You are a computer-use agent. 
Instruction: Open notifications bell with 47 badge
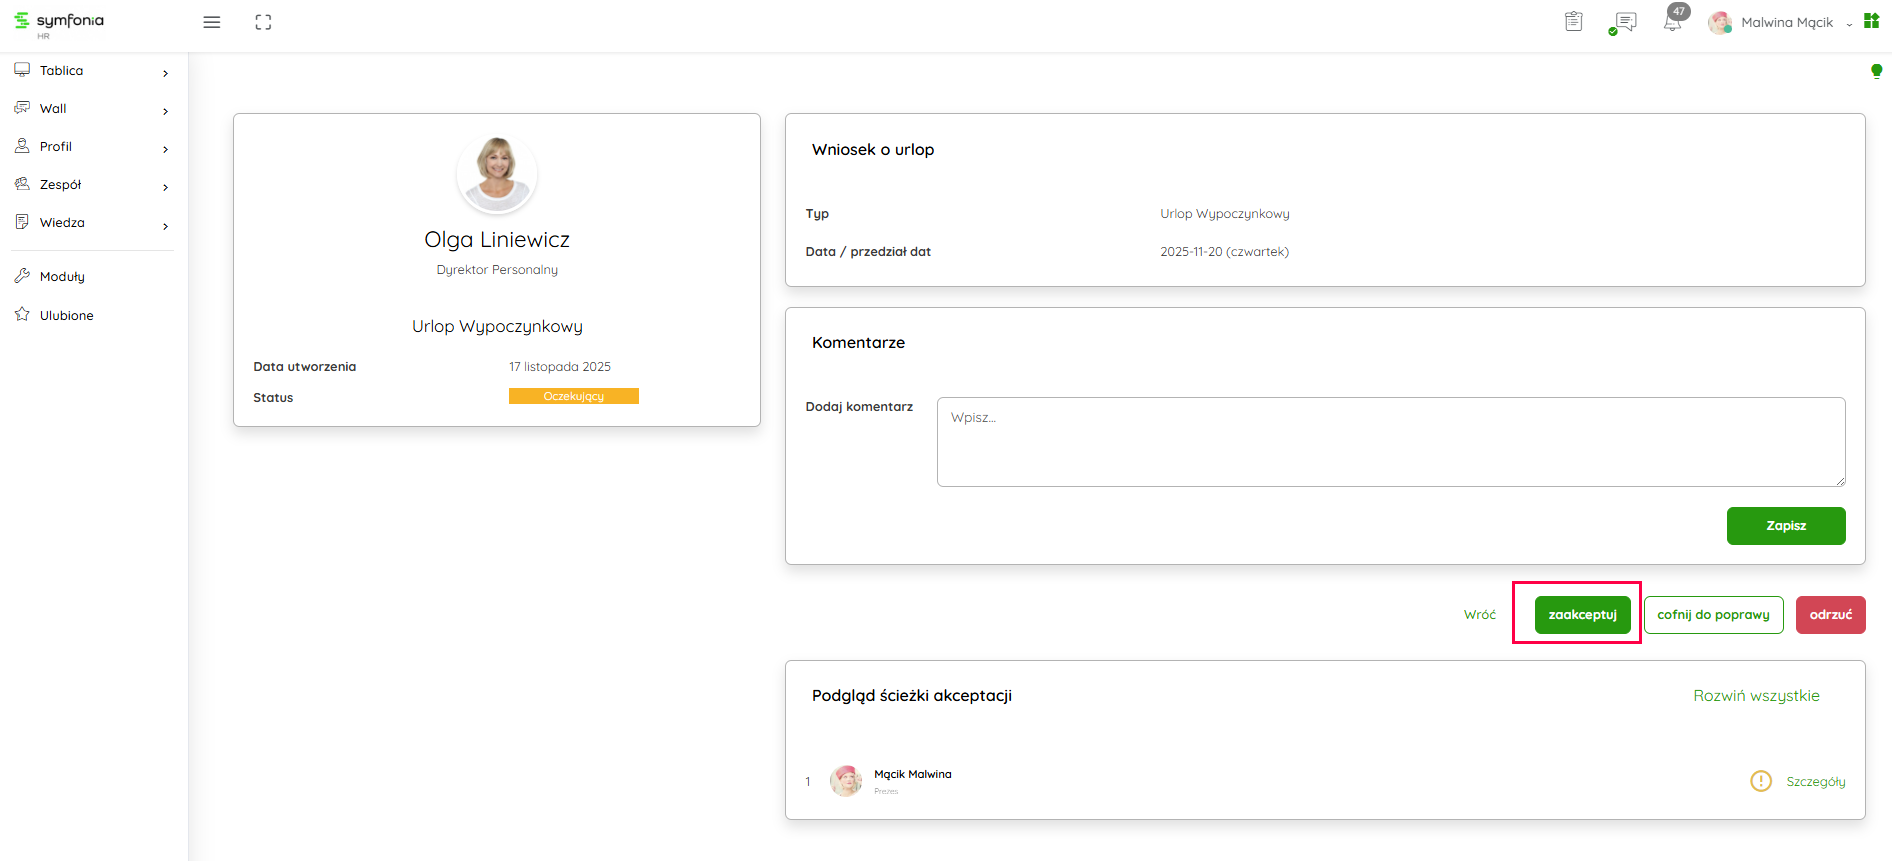coord(1673,20)
